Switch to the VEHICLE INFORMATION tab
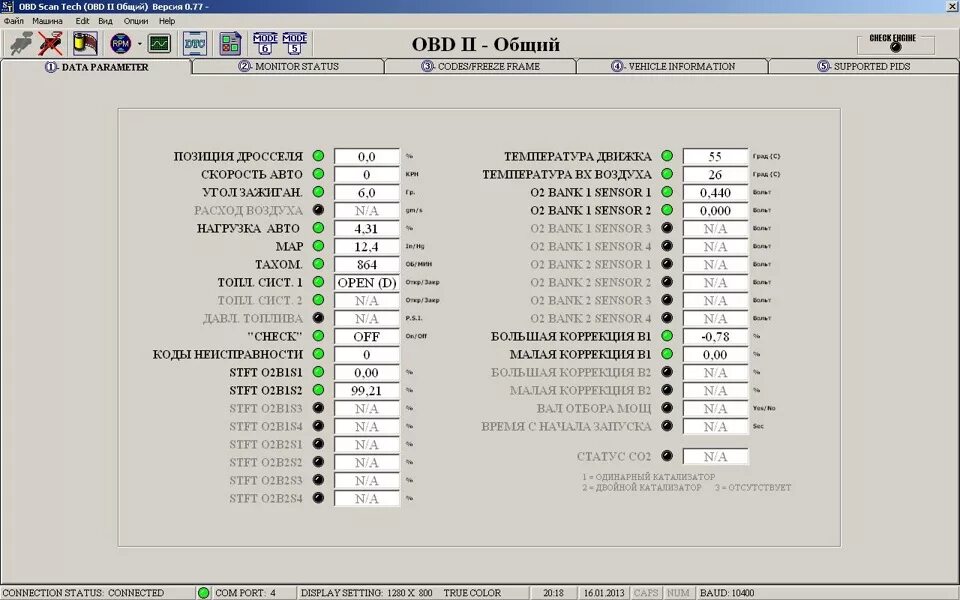This screenshot has height=600, width=960. [x=672, y=66]
